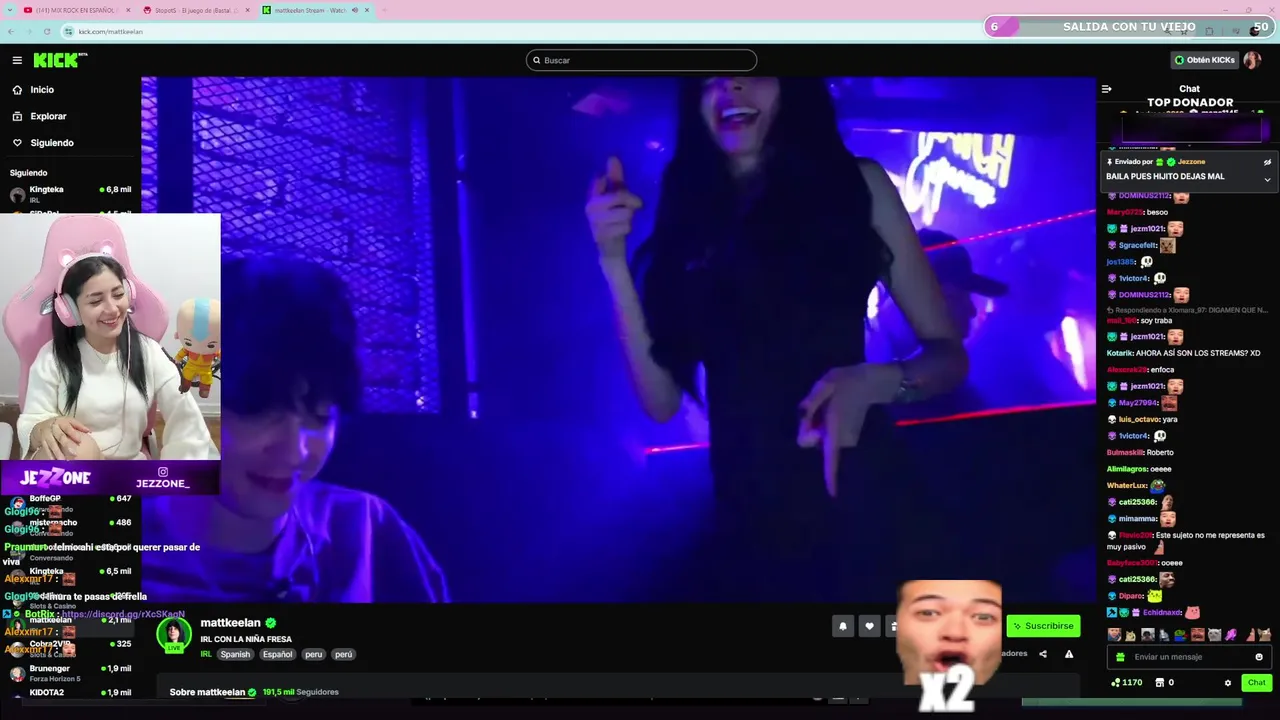Click the mattkeelan streamer name

coord(230,623)
